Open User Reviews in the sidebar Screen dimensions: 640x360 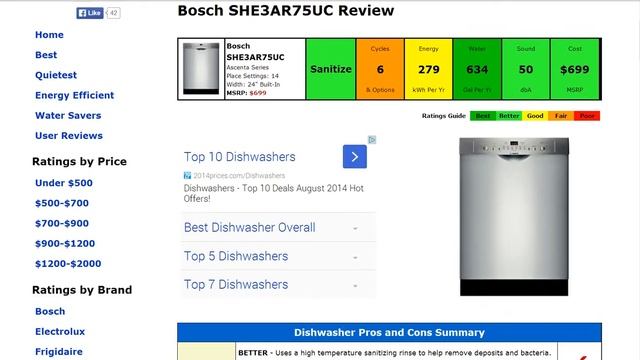point(69,136)
